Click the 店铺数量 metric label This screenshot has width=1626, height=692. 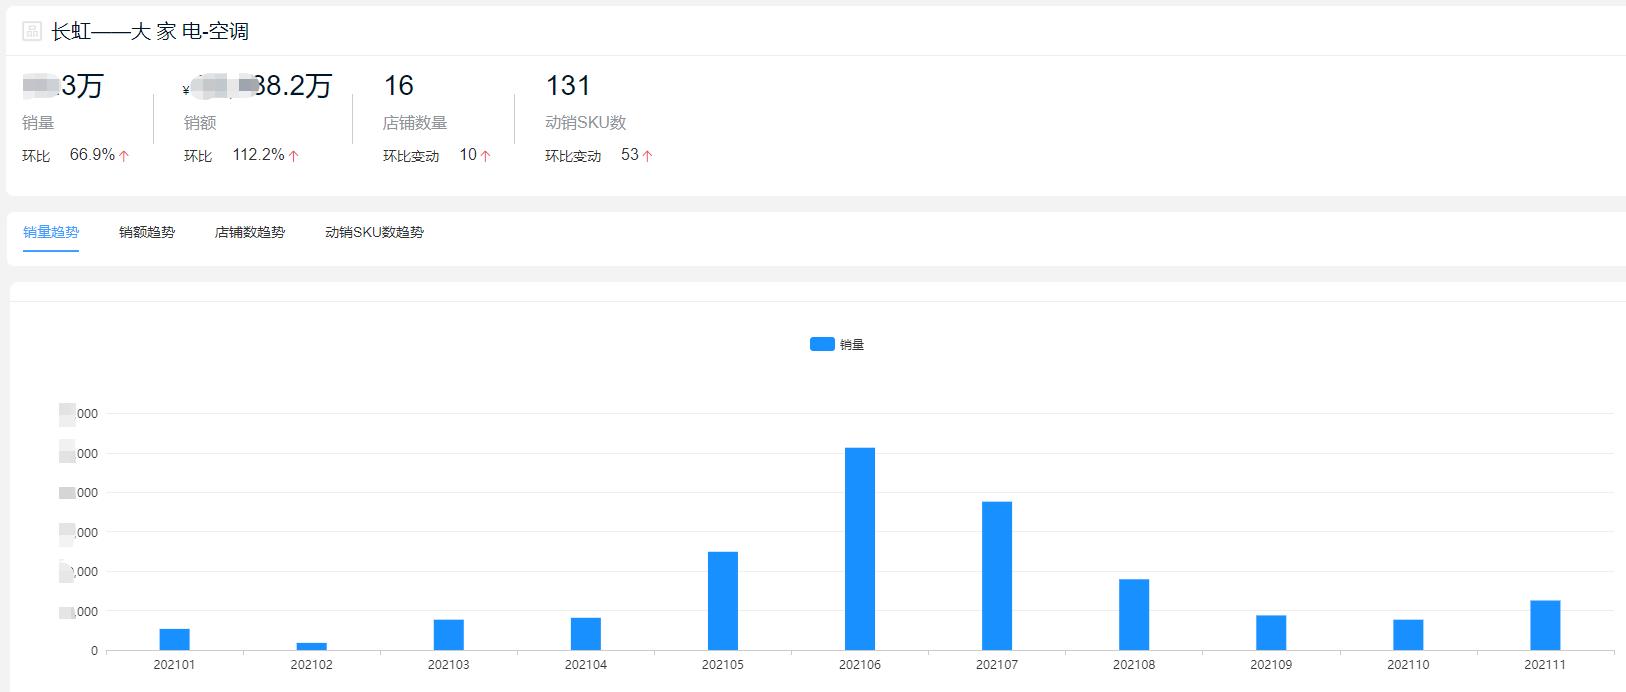tap(415, 123)
